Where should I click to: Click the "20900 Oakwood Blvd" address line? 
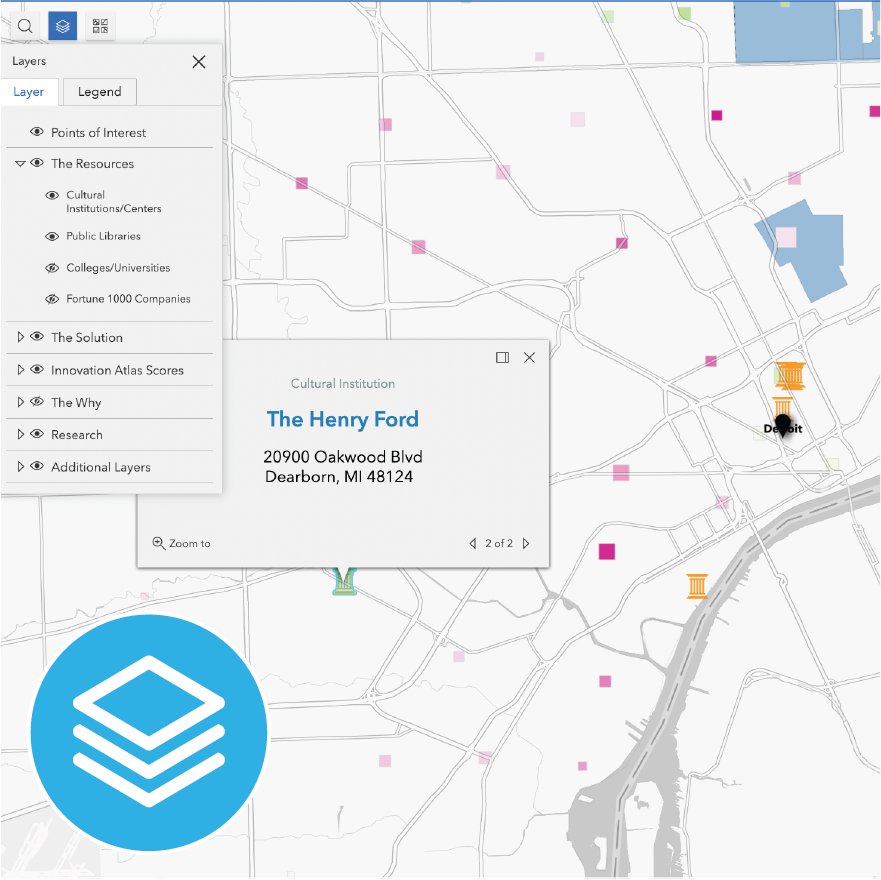tap(343, 457)
